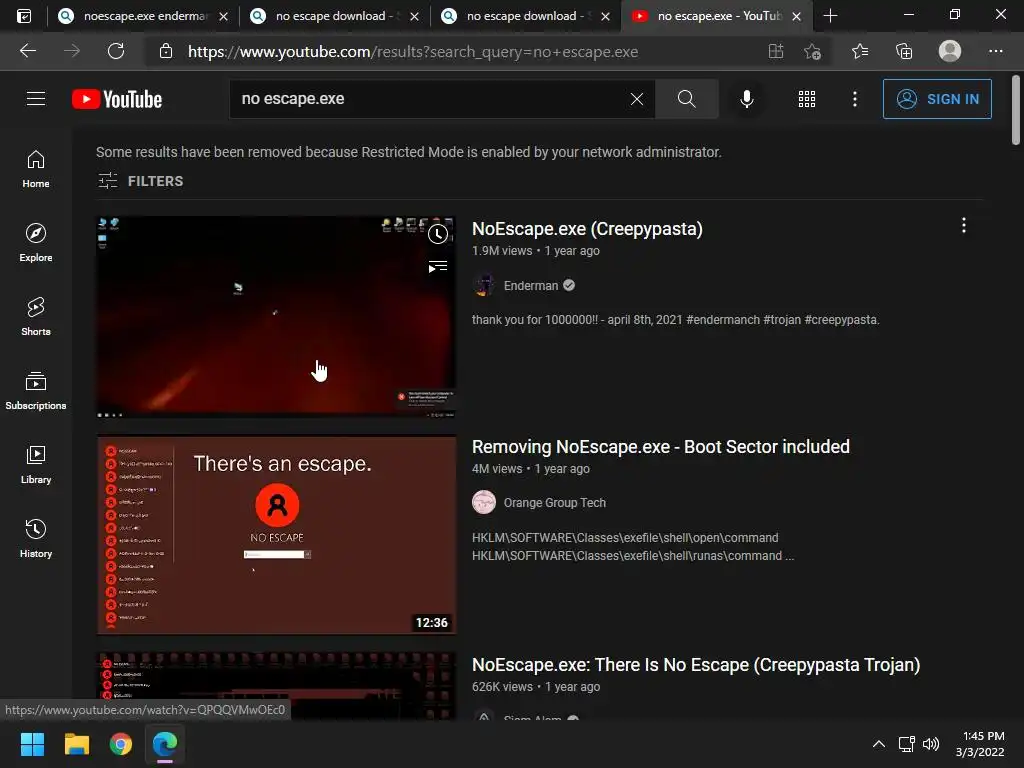Start voice search with the microphone
Image resolution: width=1024 pixels, height=768 pixels.
[746, 99]
